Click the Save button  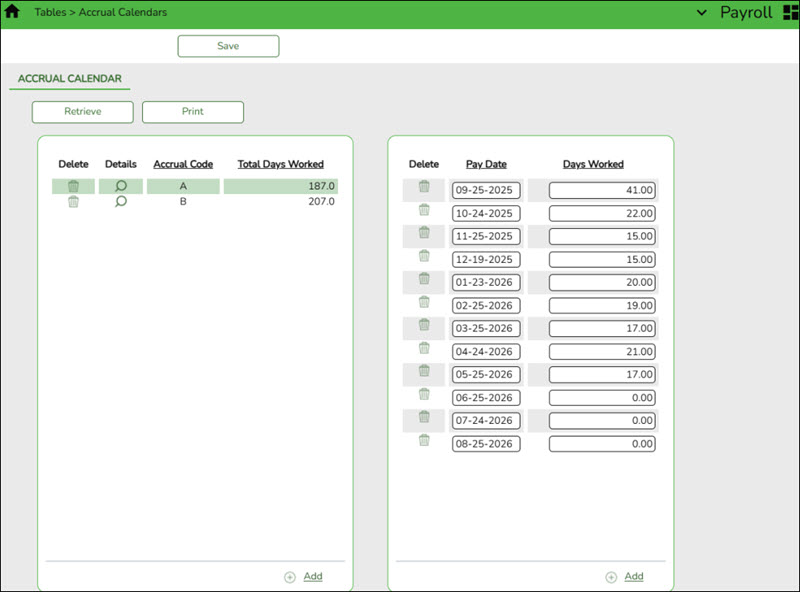click(x=227, y=45)
